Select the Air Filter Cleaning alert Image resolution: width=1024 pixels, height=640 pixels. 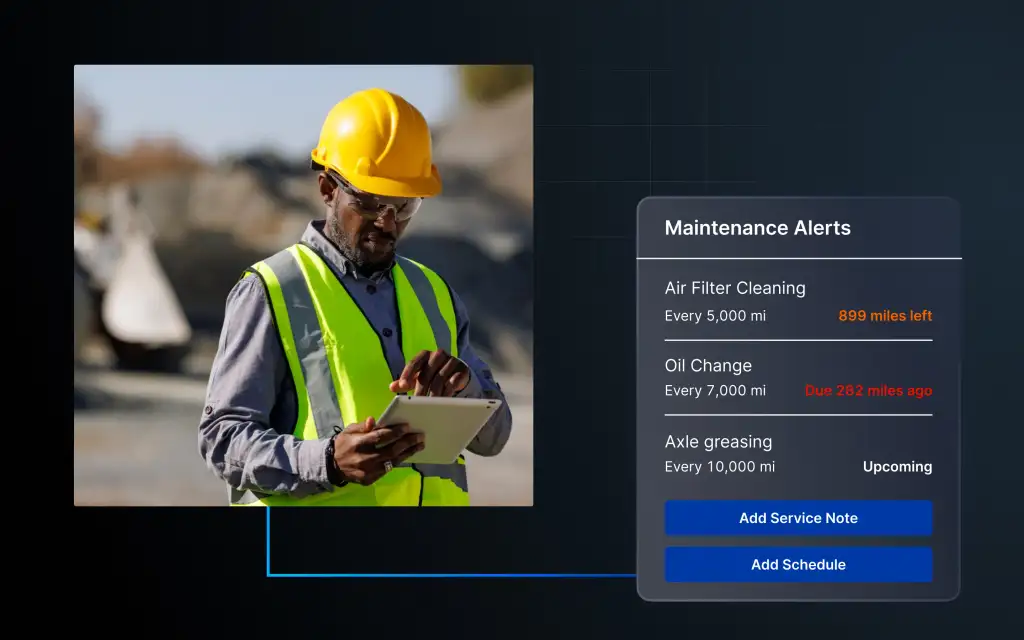click(735, 288)
